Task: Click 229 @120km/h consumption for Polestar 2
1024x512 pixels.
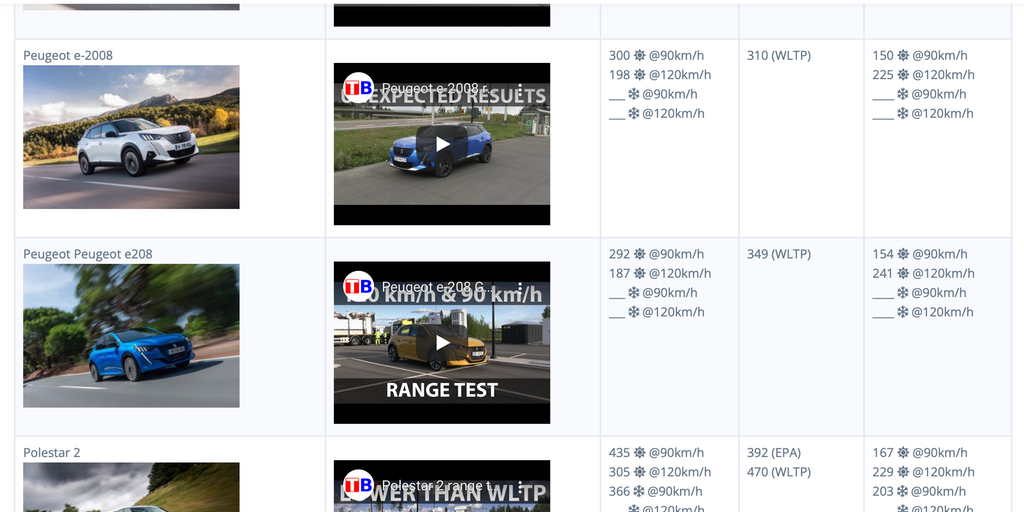Action: point(923,472)
